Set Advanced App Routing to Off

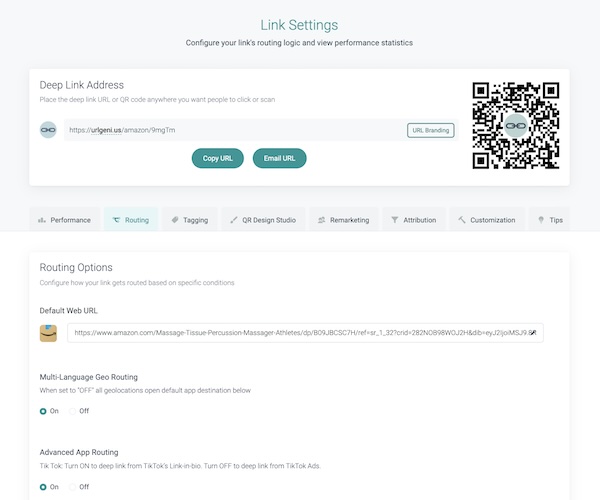pos(72,487)
